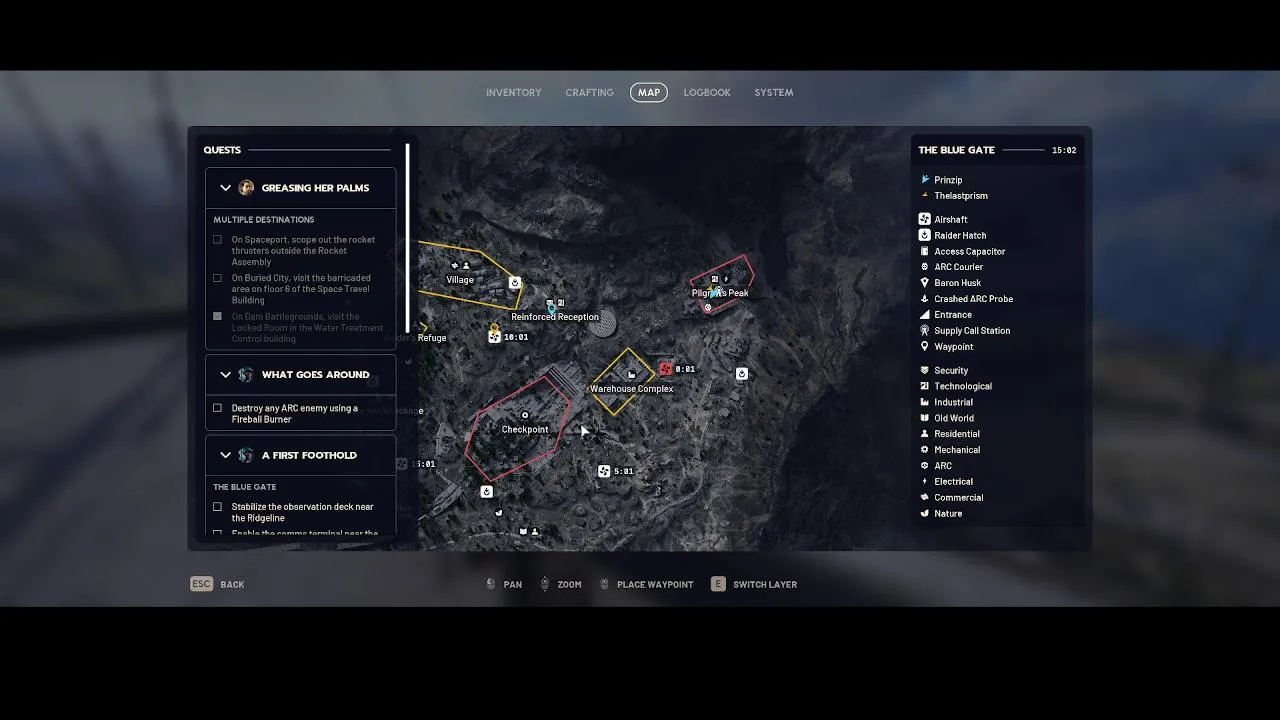
Task: Click the quest panel scrollbar
Action: tap(407, 238)
